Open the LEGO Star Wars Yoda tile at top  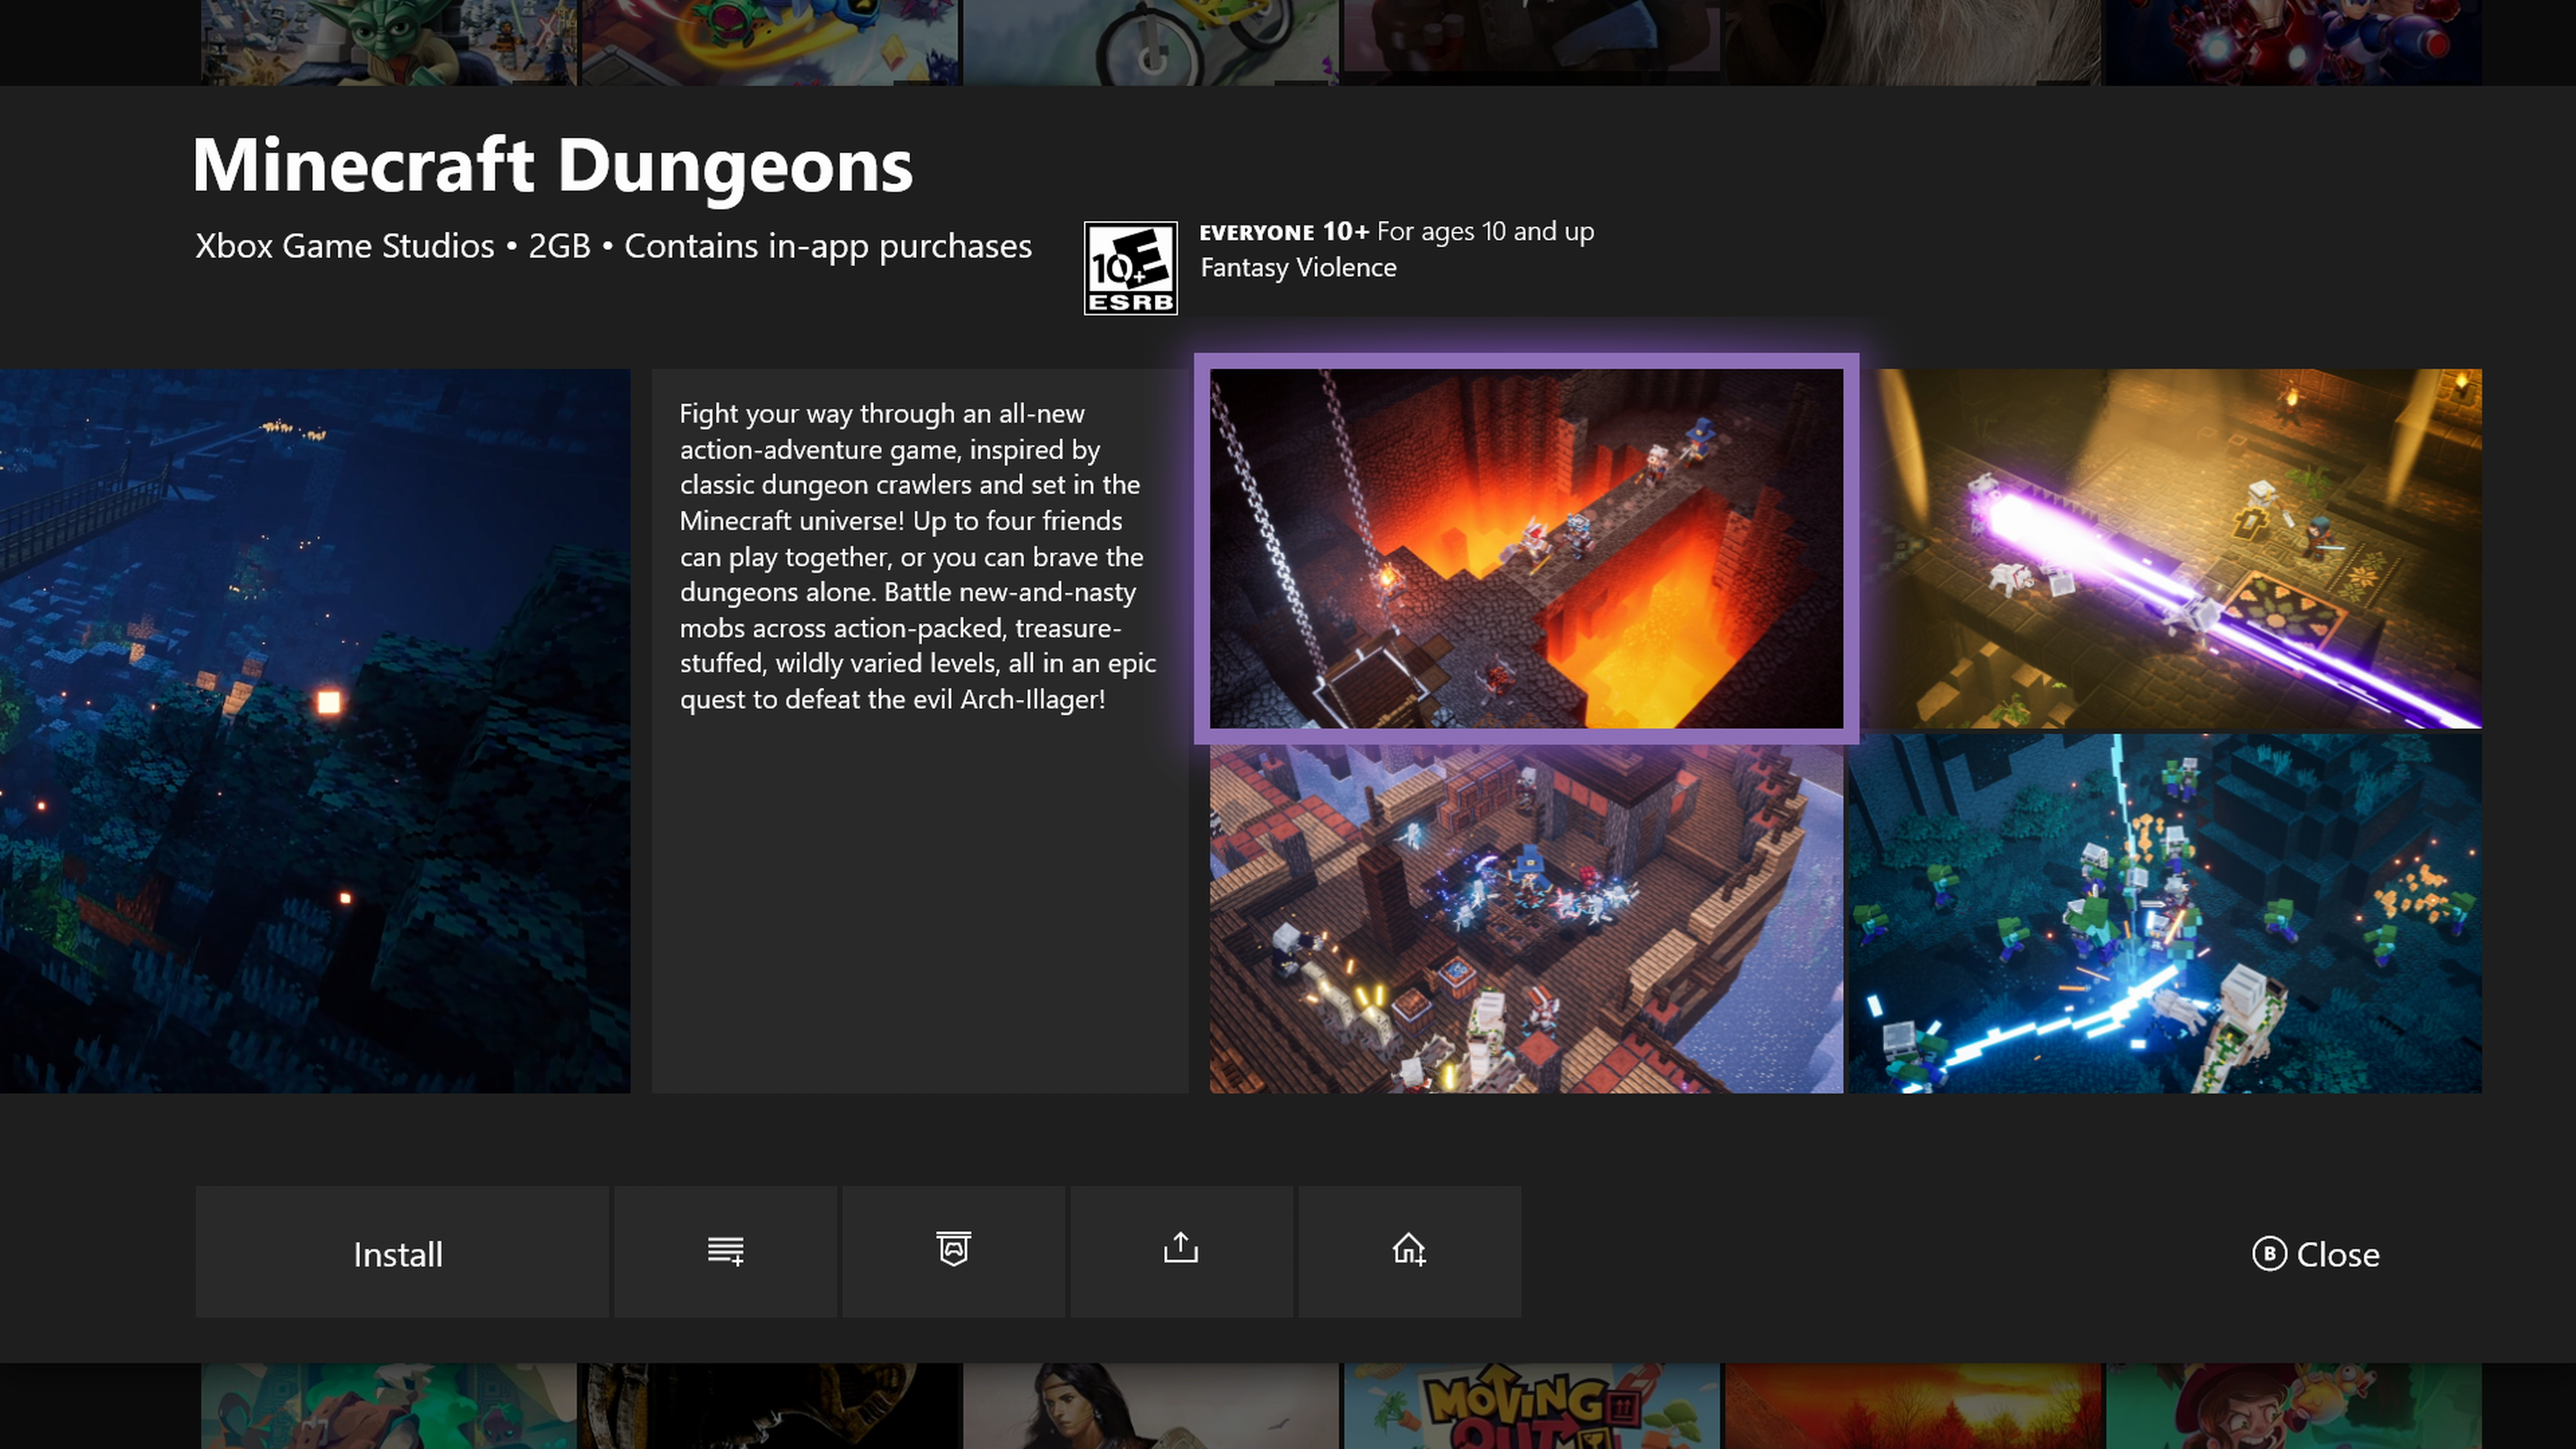(389, 42)
